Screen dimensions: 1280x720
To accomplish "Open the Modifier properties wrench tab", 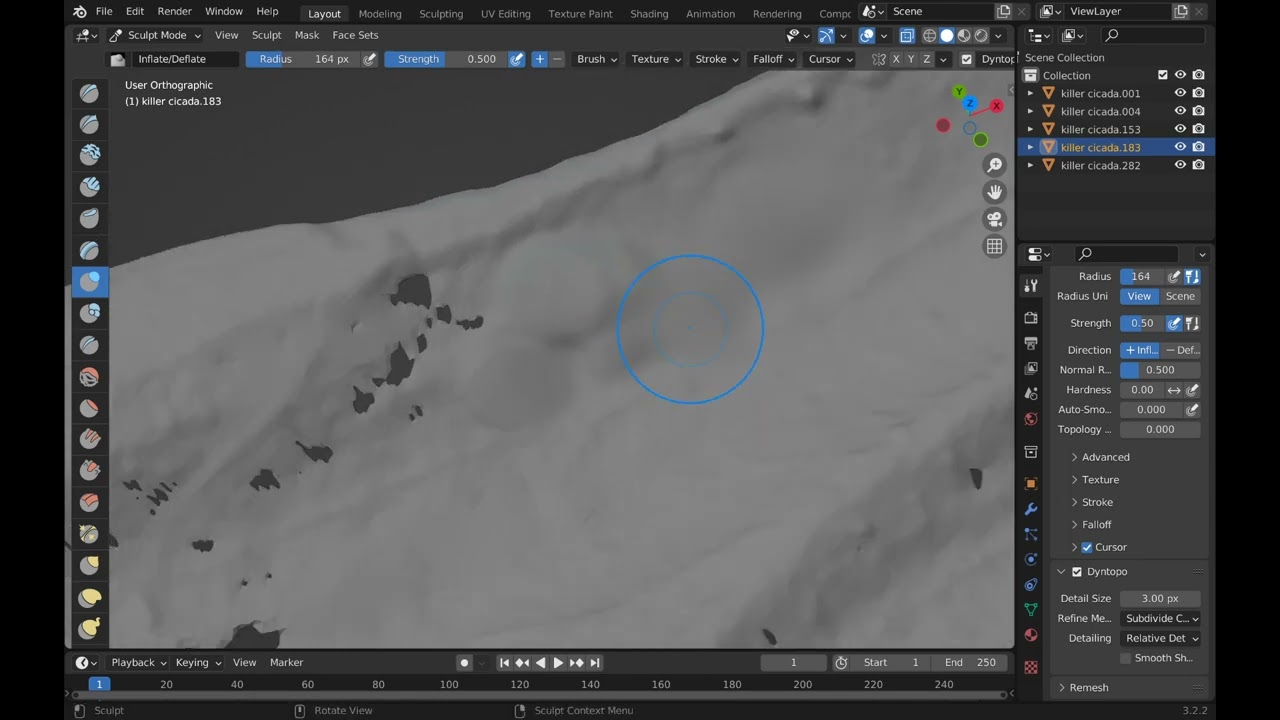I will (x=1031, y=509).
